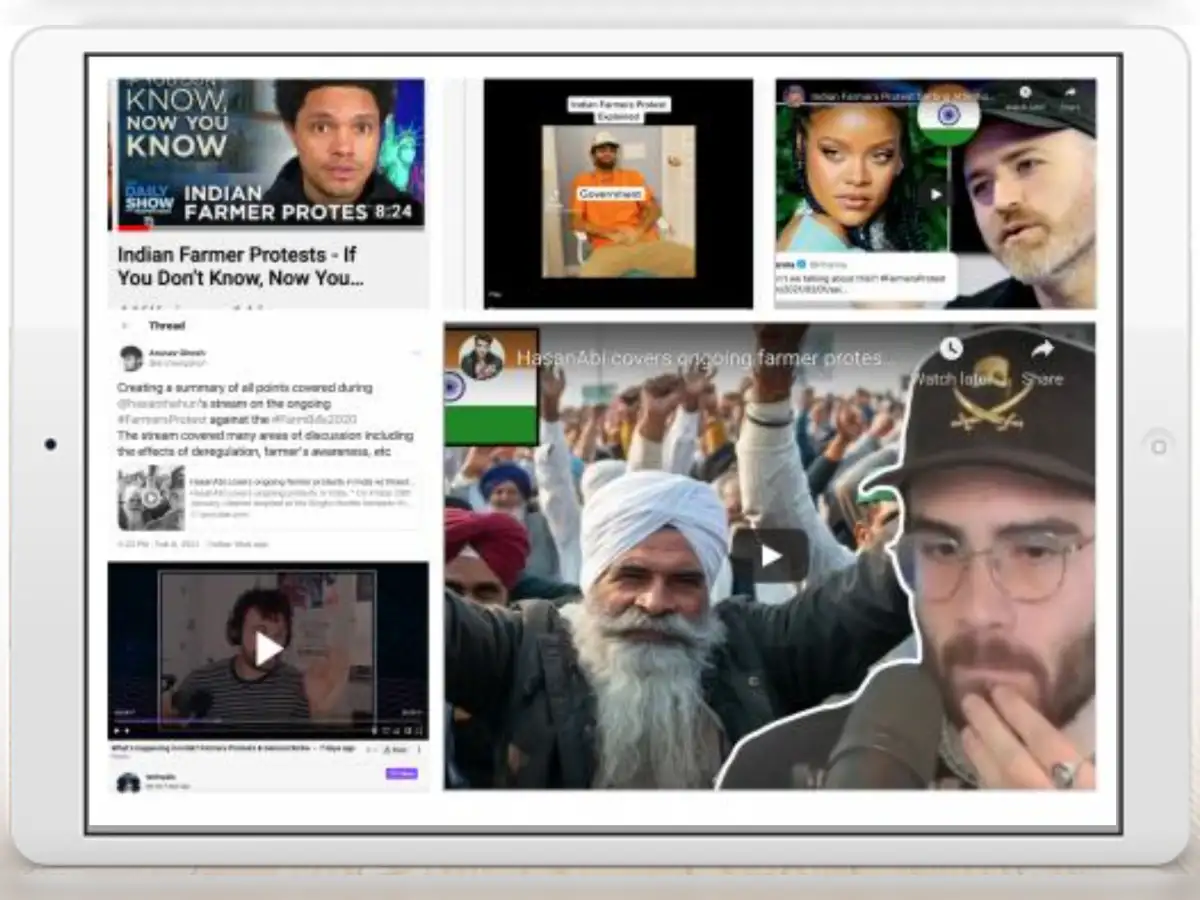Screen dimensions: 1200x900
Task: Share the HasanAbi farmer protest video
Action: pos(1043,350)
